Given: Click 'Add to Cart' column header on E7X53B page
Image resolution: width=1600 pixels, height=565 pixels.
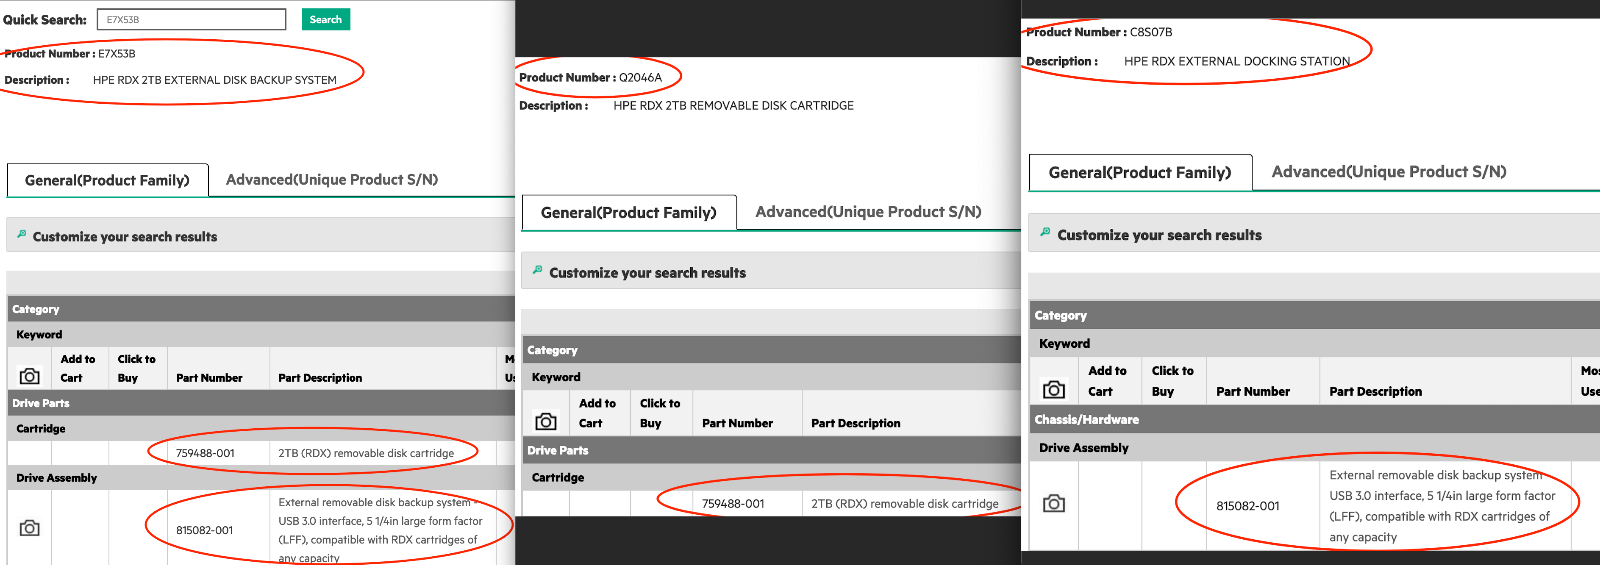Looking at the screenshot, I should (78, 368).
